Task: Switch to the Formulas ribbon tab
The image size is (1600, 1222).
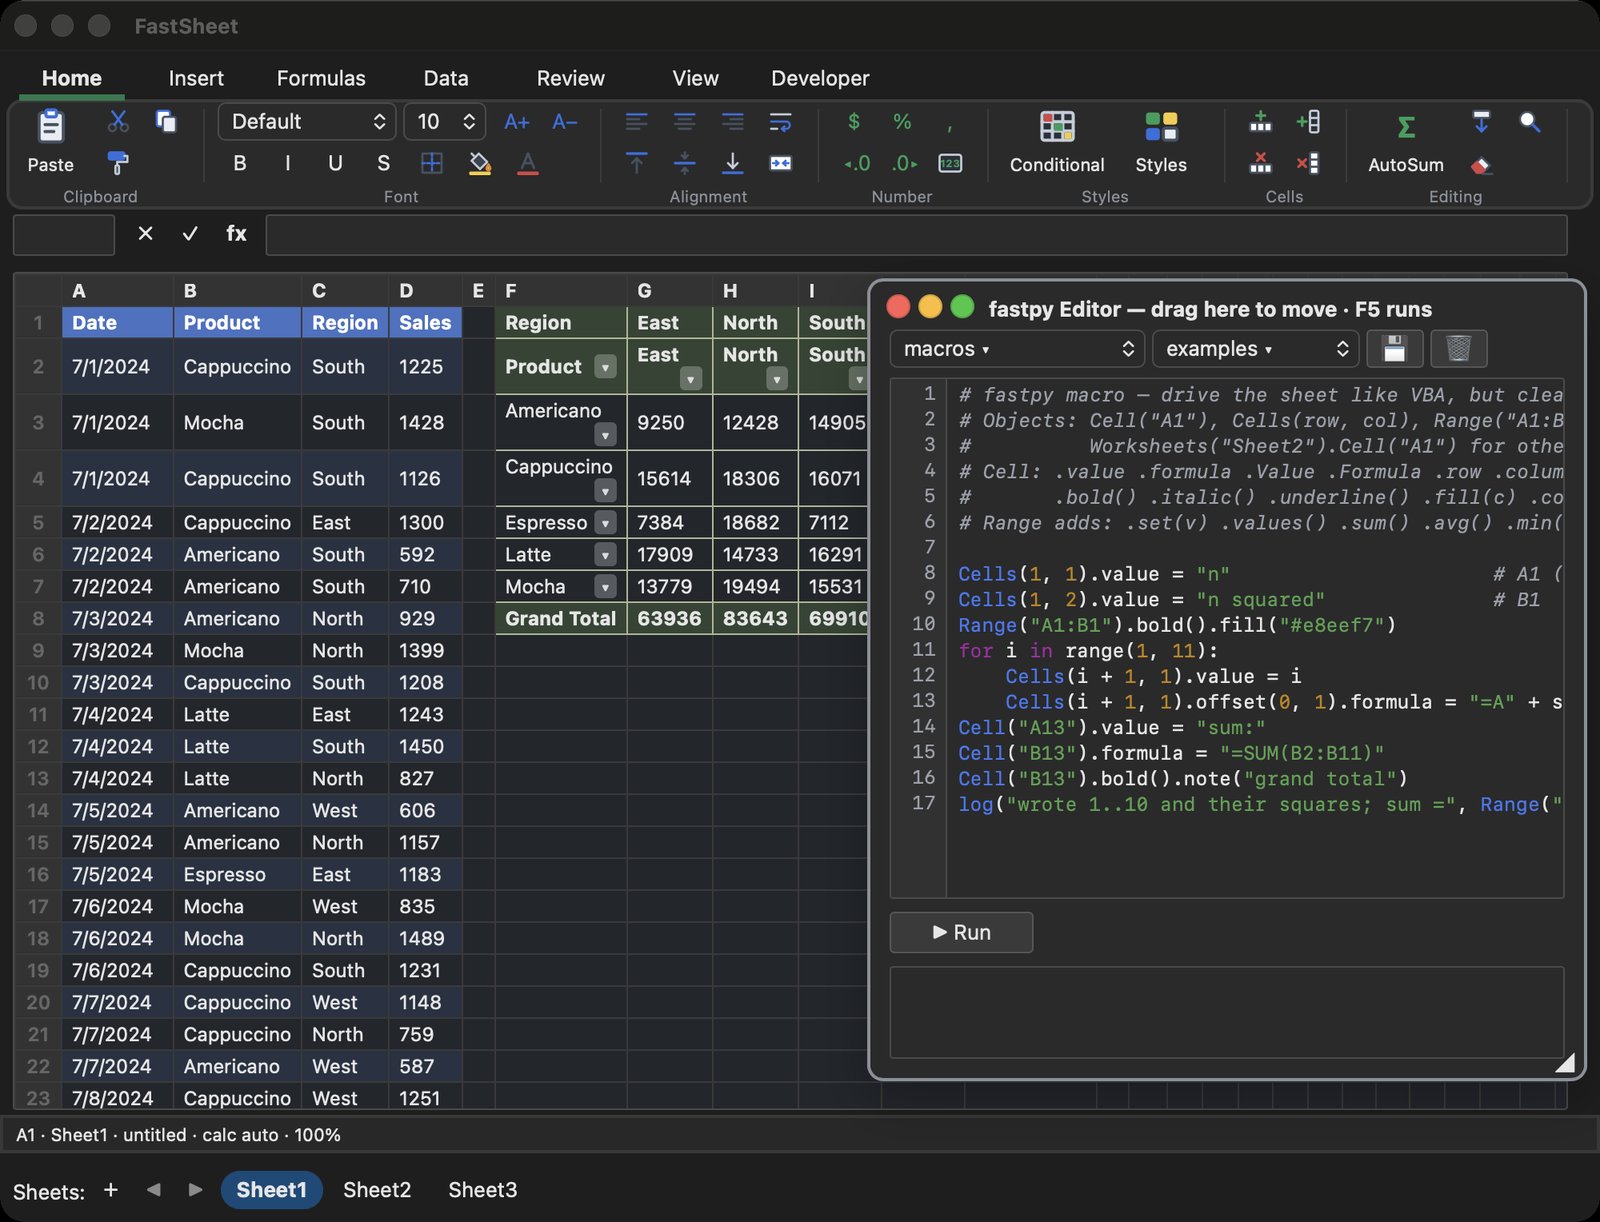Action: click(321, 78)
